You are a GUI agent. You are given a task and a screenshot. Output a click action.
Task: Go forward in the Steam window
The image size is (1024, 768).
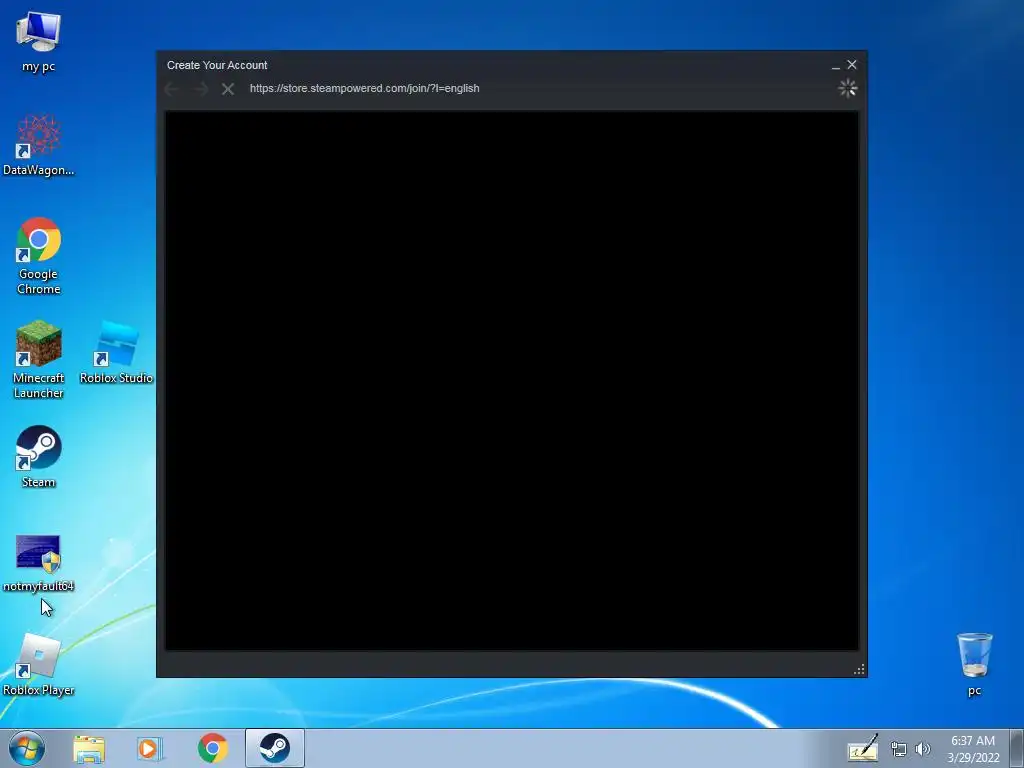tap(200, 89)
